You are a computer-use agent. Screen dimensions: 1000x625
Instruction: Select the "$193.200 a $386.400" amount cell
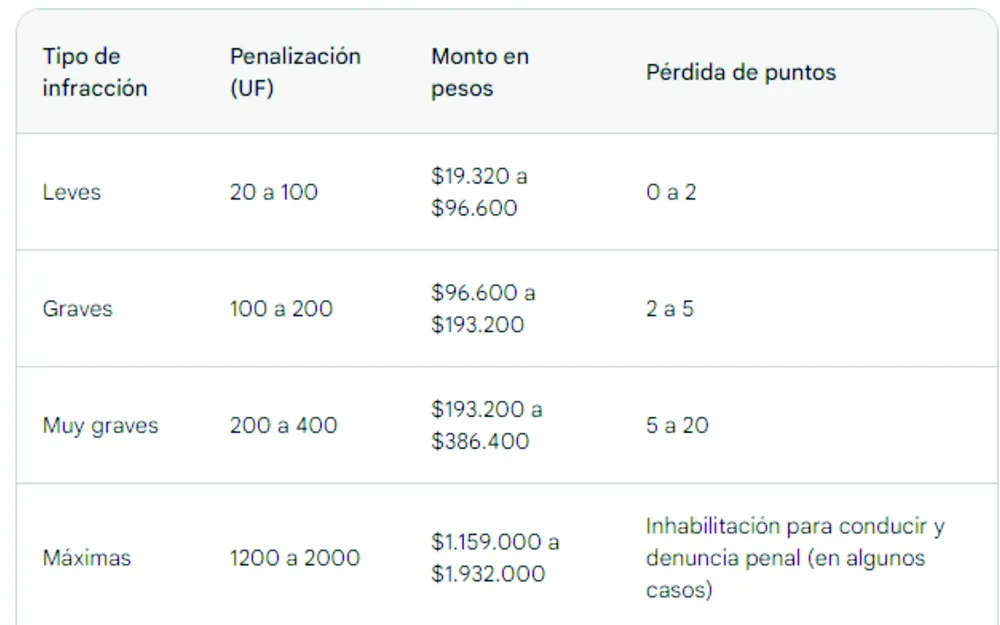coord(487,425)
